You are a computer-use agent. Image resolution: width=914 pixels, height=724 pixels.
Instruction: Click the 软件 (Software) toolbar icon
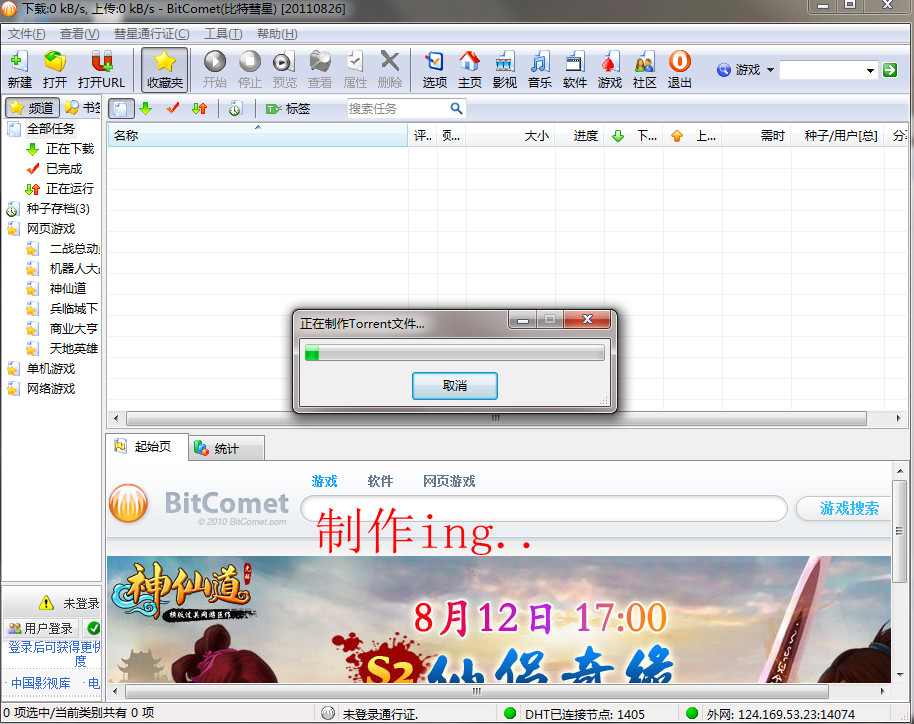(574, 69)
